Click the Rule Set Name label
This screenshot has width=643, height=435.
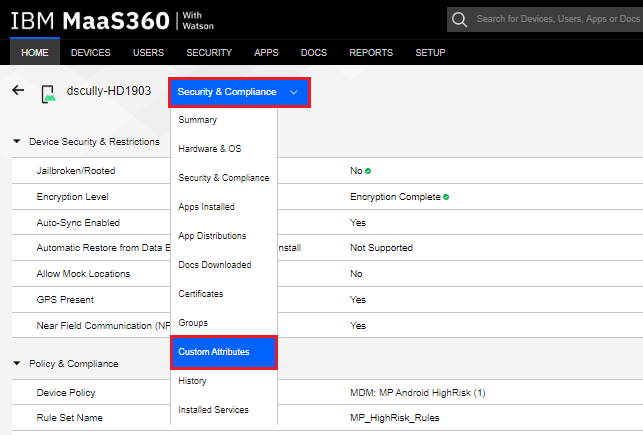pyautogui.click(x=70, y=418)
